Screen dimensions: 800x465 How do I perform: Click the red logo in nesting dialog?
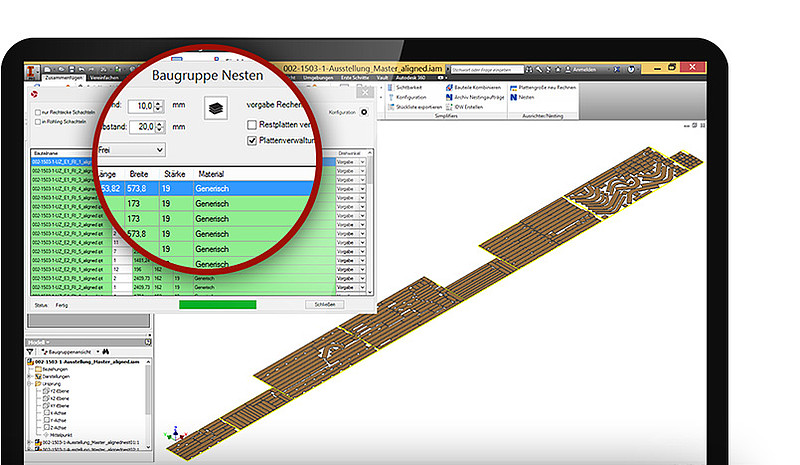click(x=35, y=94)
